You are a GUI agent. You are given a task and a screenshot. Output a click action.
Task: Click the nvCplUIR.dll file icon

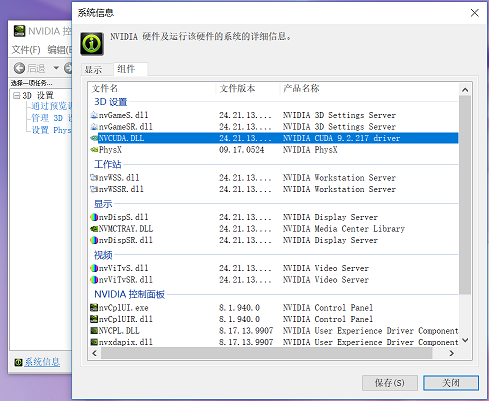[94, 319]
